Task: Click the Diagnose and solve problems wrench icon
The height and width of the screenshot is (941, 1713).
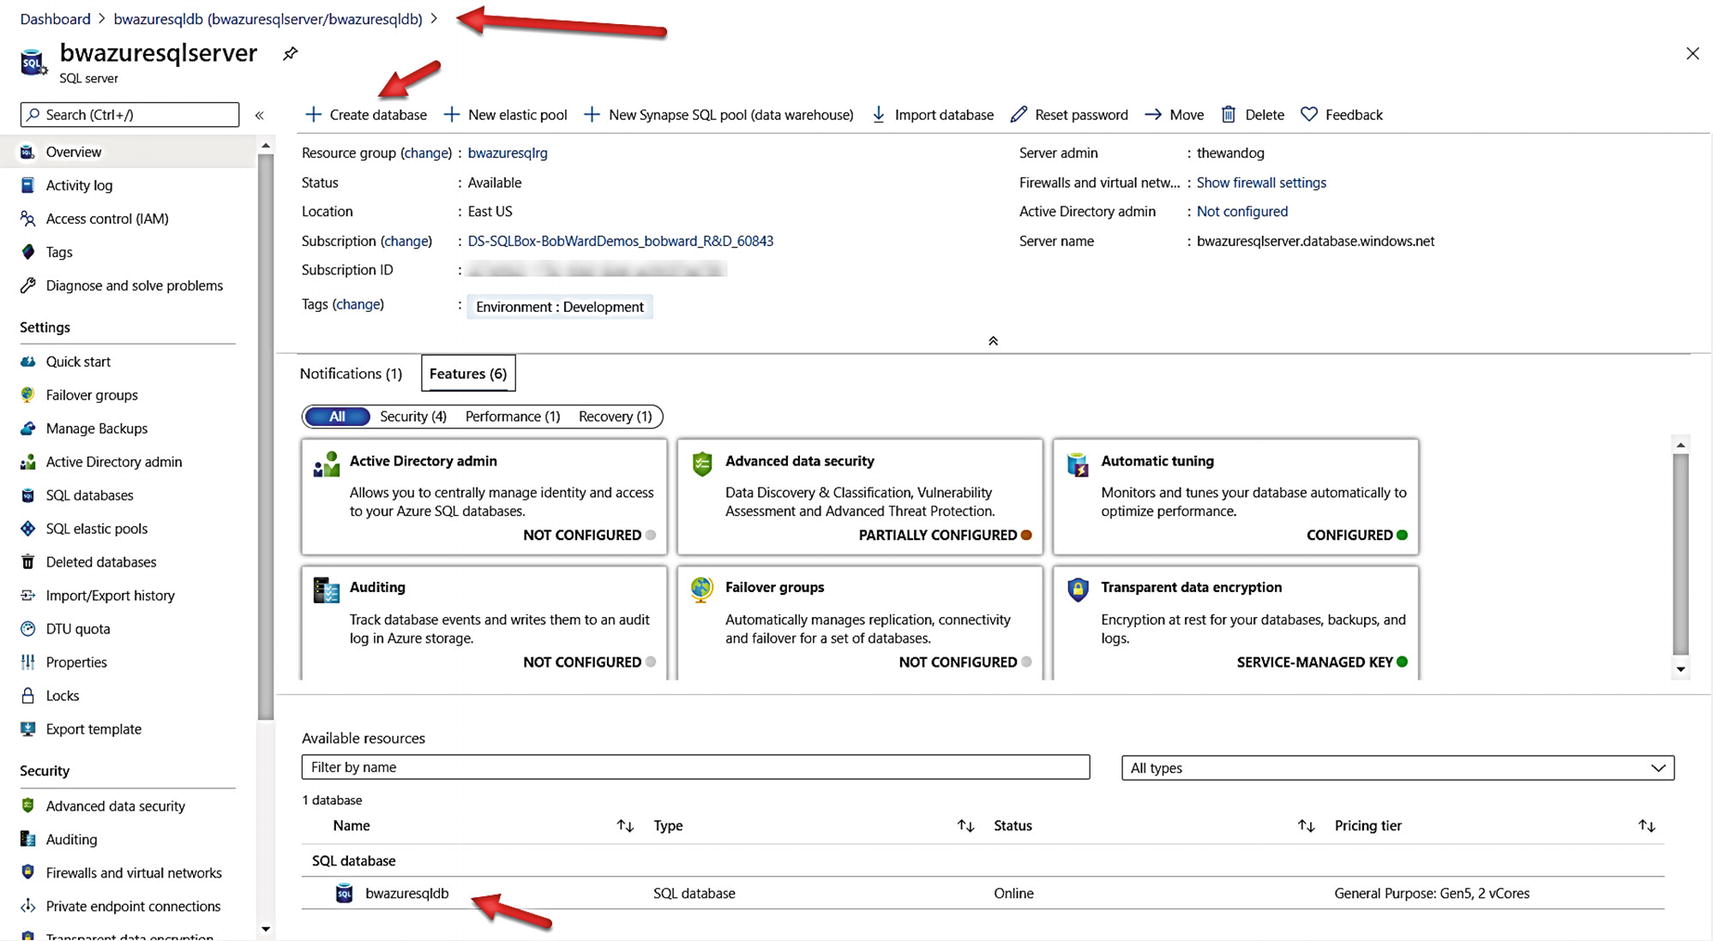Action: click(28, 285)
